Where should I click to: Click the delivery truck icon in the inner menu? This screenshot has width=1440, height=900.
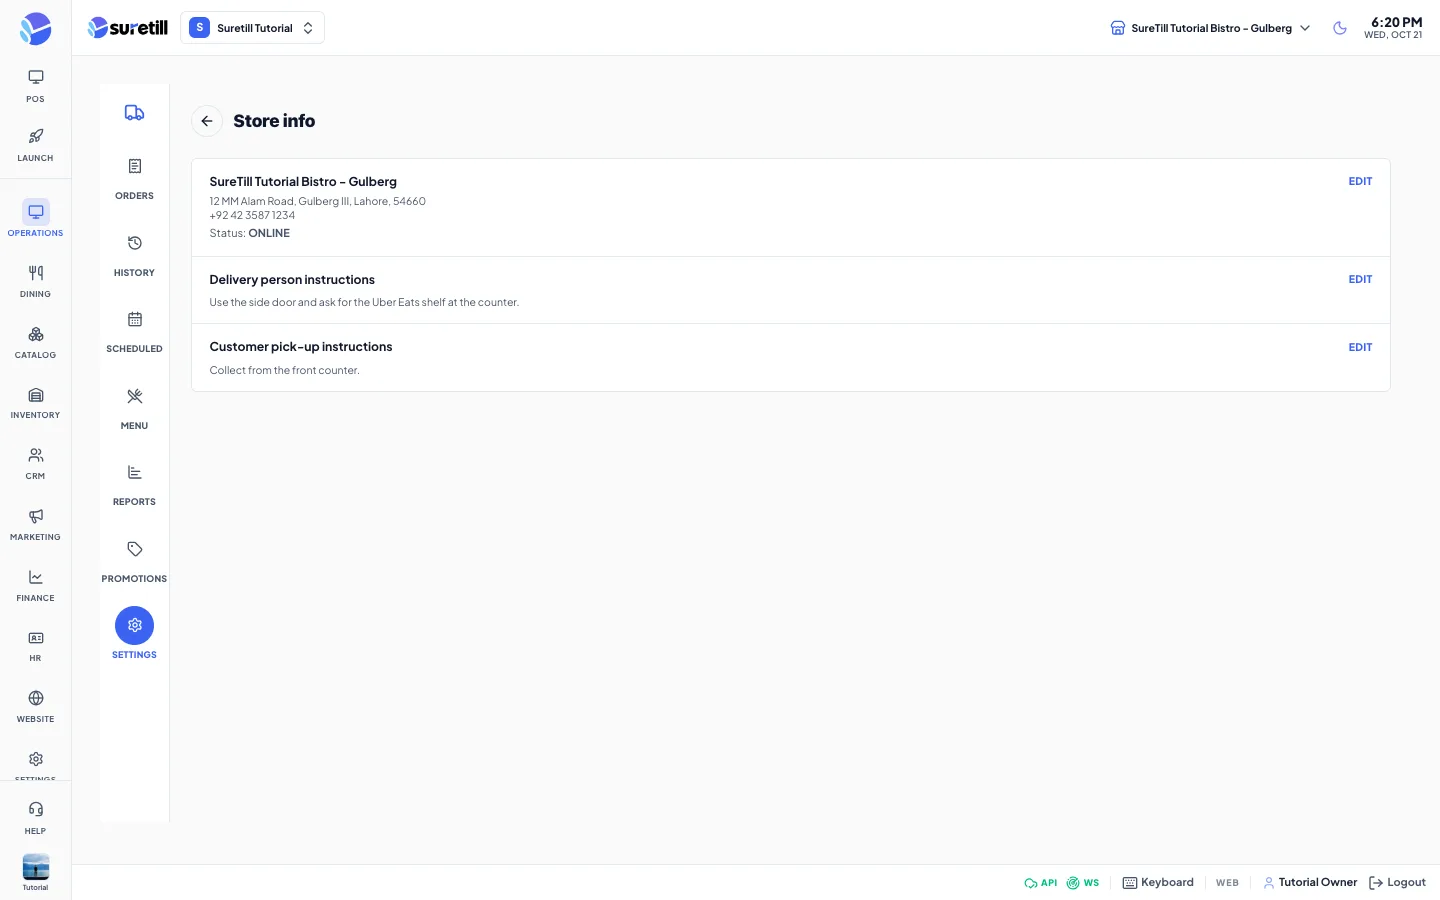point(134,113)
